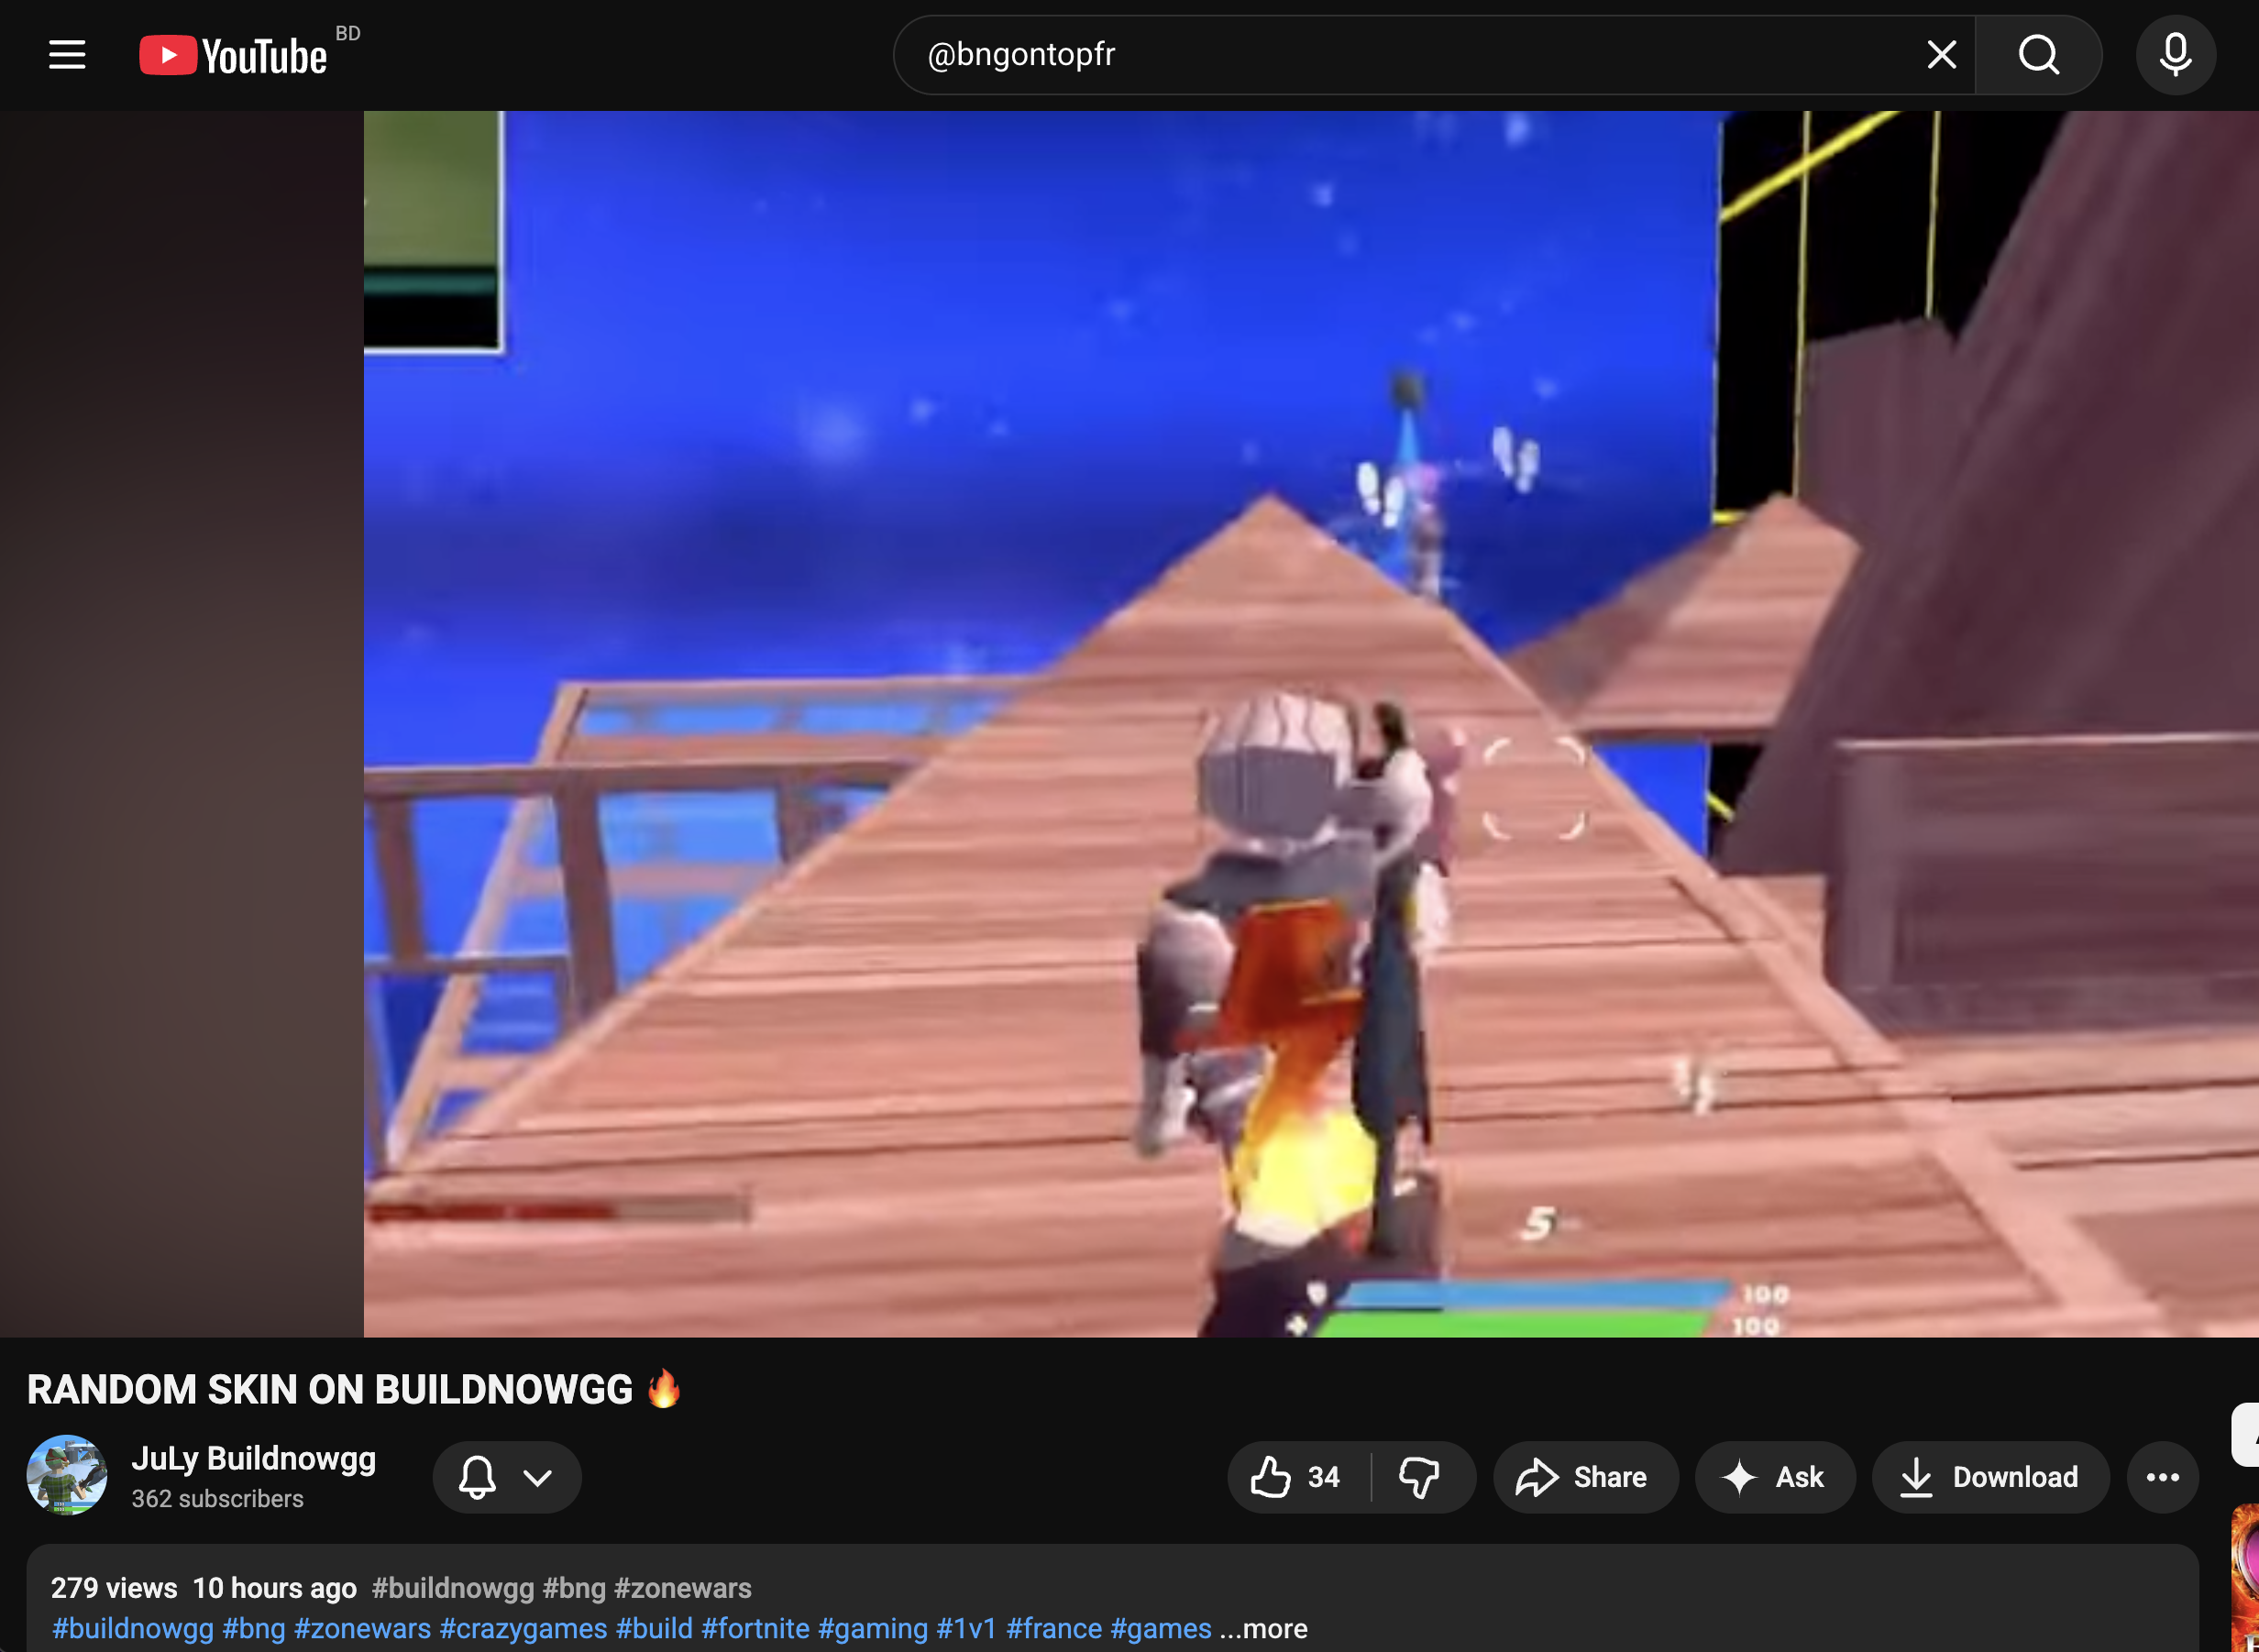Expand the description with ...more
Image resolution: width=2259 pixels, height=1652 pixels.
[1264, 1629]
